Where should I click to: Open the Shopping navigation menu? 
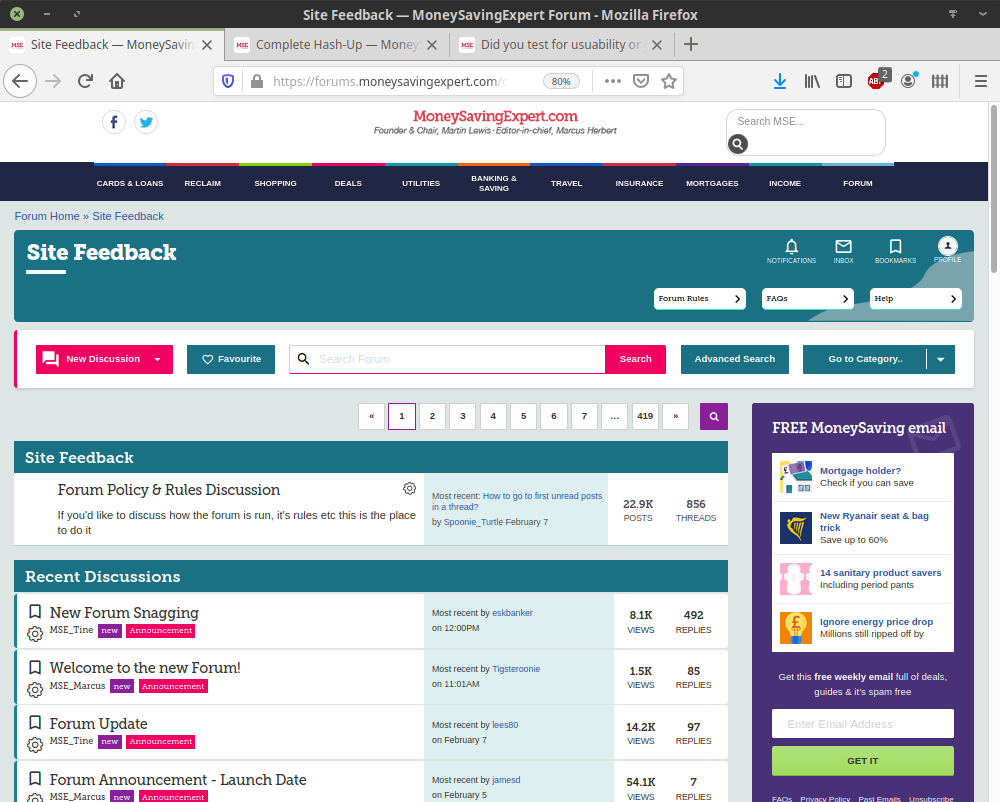tap(276, 184)
